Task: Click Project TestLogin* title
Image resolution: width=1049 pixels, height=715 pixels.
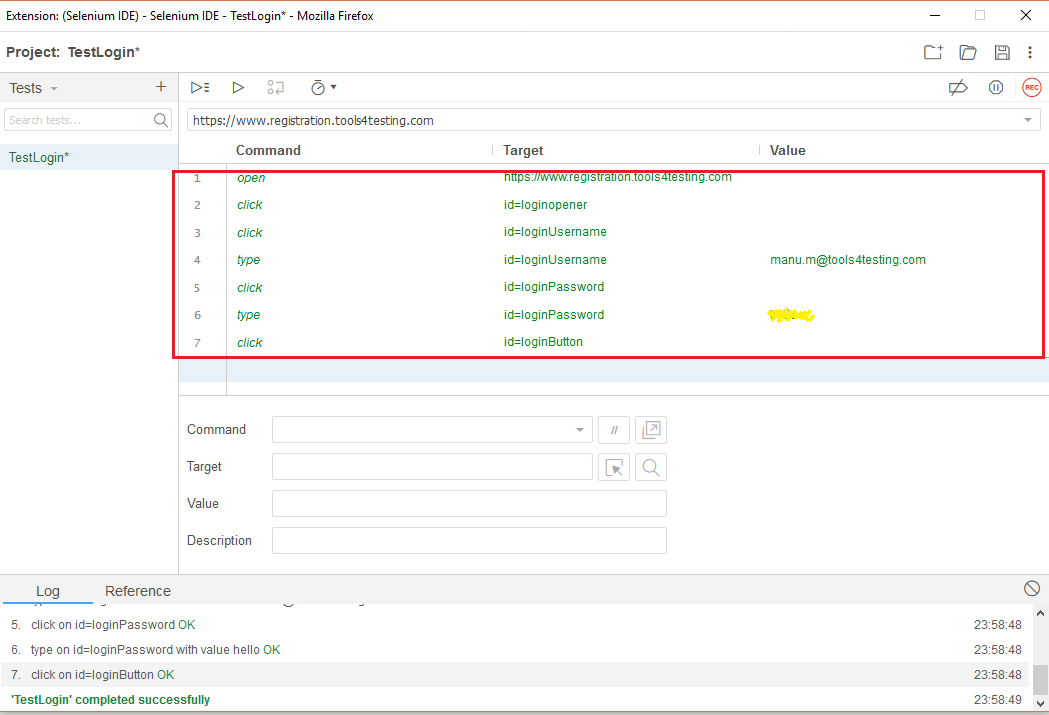Action: [73, 52]
